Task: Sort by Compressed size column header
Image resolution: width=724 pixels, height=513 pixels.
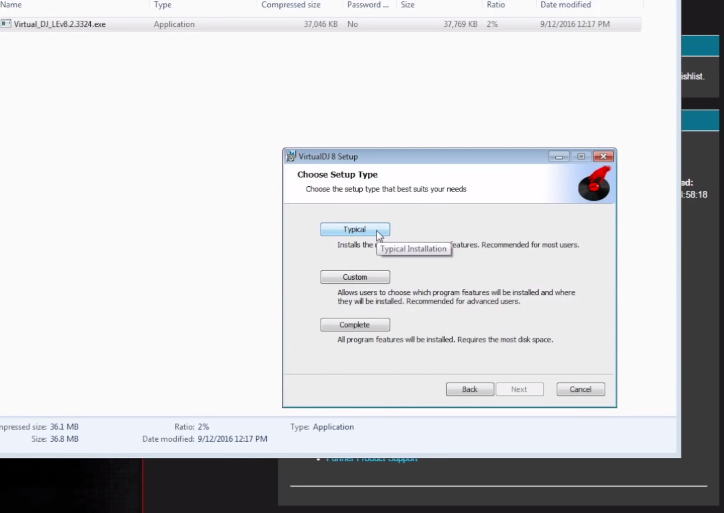Action: tap(291, 5)
